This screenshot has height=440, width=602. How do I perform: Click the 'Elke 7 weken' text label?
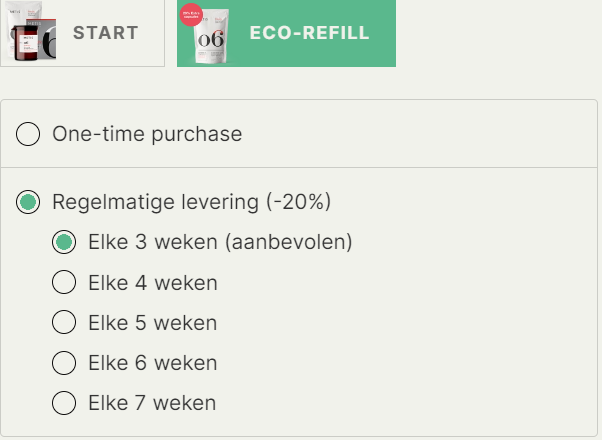(152, 403)
